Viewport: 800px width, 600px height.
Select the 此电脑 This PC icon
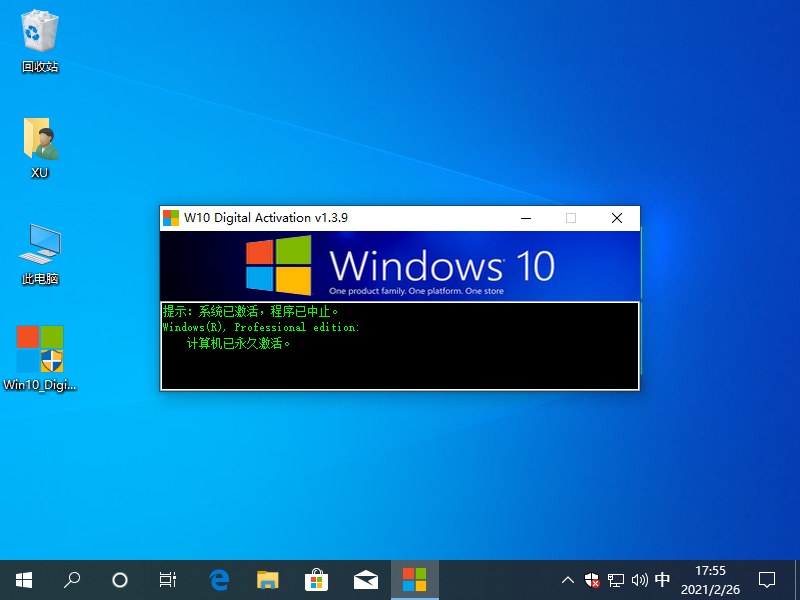40,245
